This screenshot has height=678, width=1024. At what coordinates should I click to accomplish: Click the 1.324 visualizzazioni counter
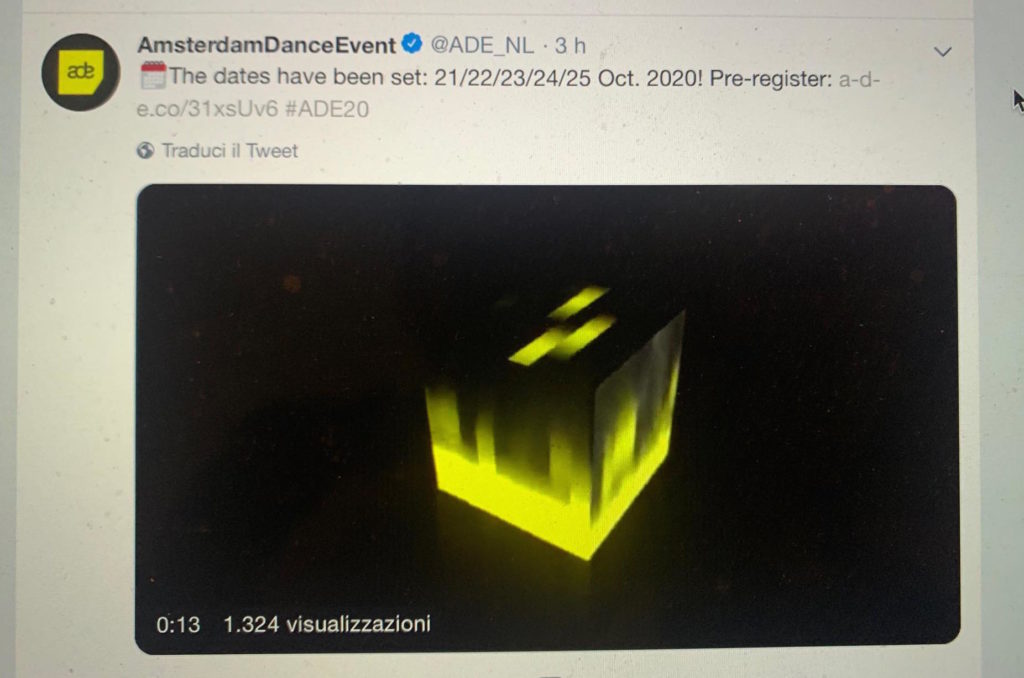[327, 624]
